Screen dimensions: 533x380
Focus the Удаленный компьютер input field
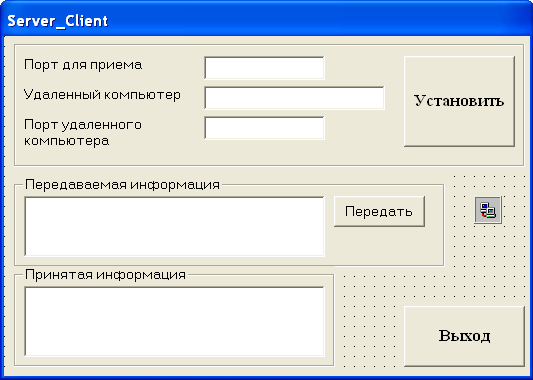[x=294, y=98]
